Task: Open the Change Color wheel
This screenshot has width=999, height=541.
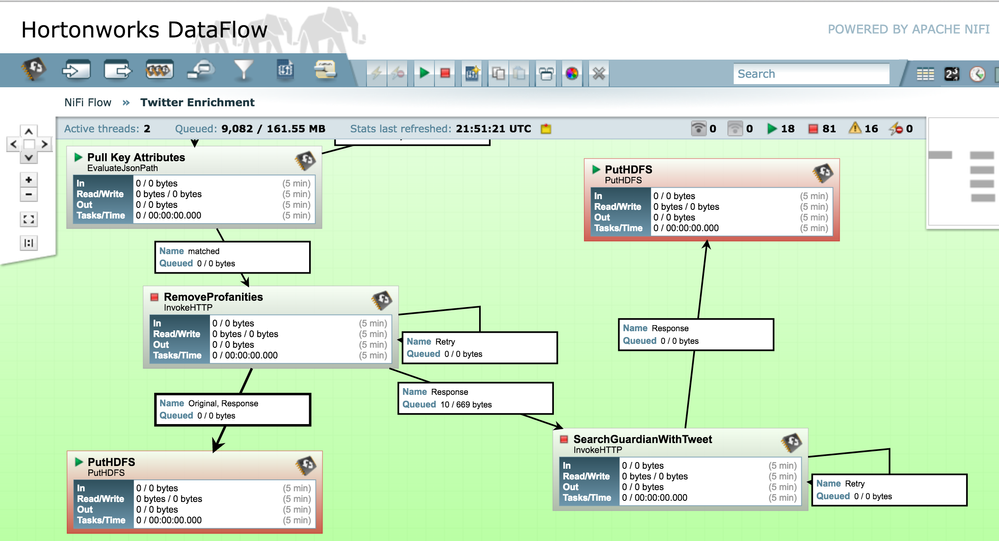Action: pos(572,73)
